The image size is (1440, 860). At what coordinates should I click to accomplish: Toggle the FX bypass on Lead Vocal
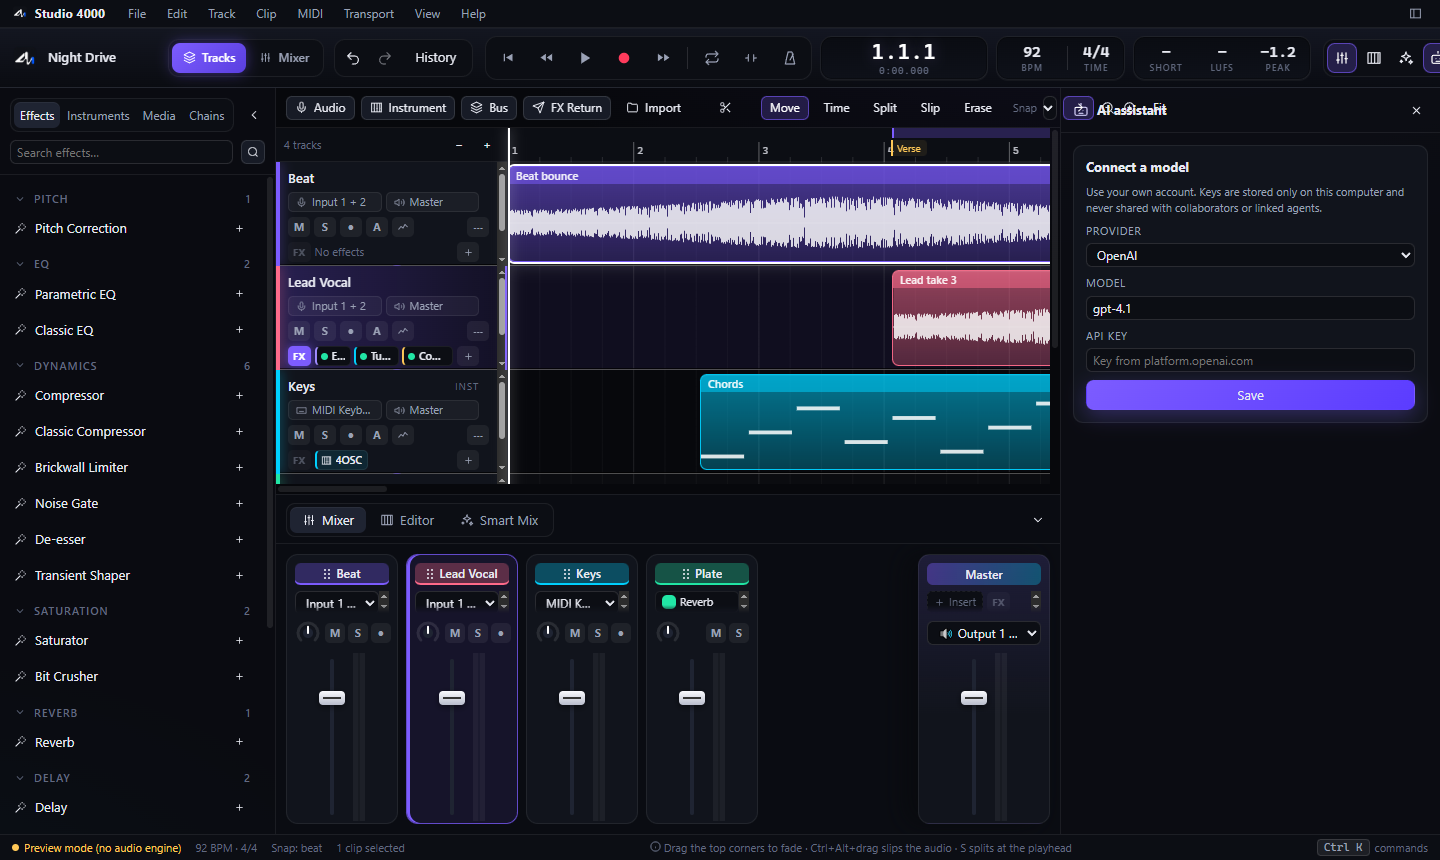pyautogui.click(x=299, y=356)
